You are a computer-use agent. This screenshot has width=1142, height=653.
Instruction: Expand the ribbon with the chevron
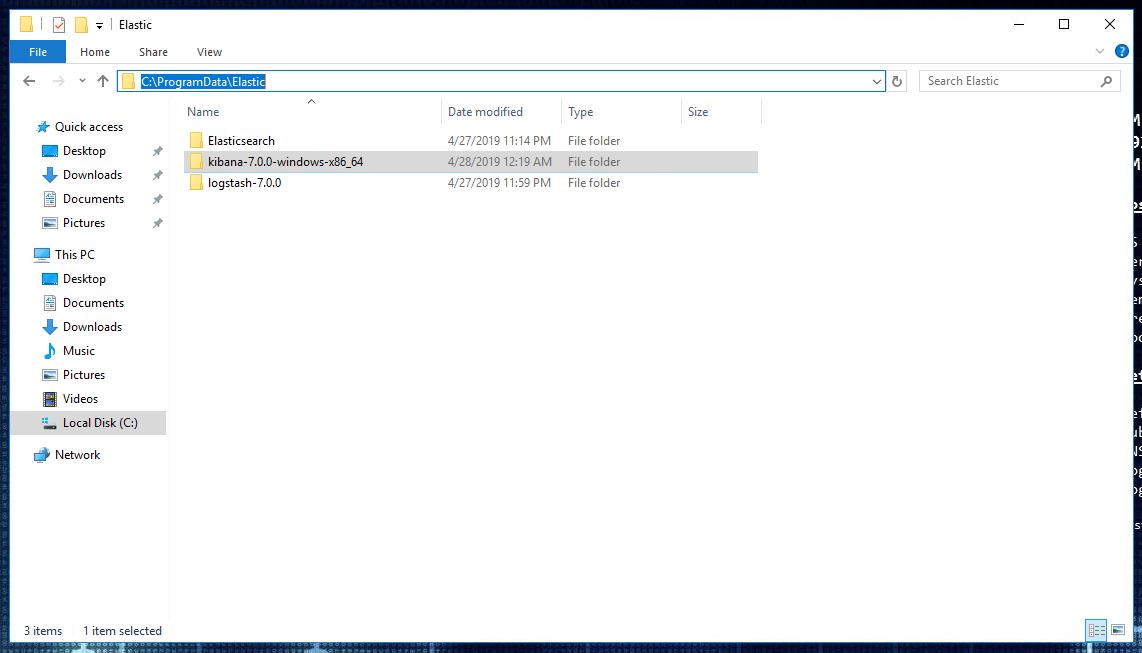tap(1100, 51)
